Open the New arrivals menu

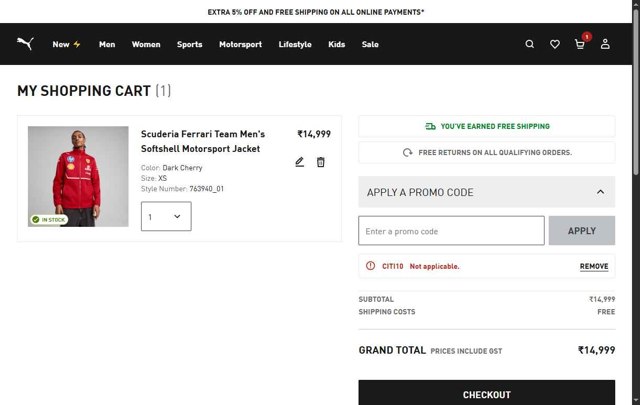(67, 44)
